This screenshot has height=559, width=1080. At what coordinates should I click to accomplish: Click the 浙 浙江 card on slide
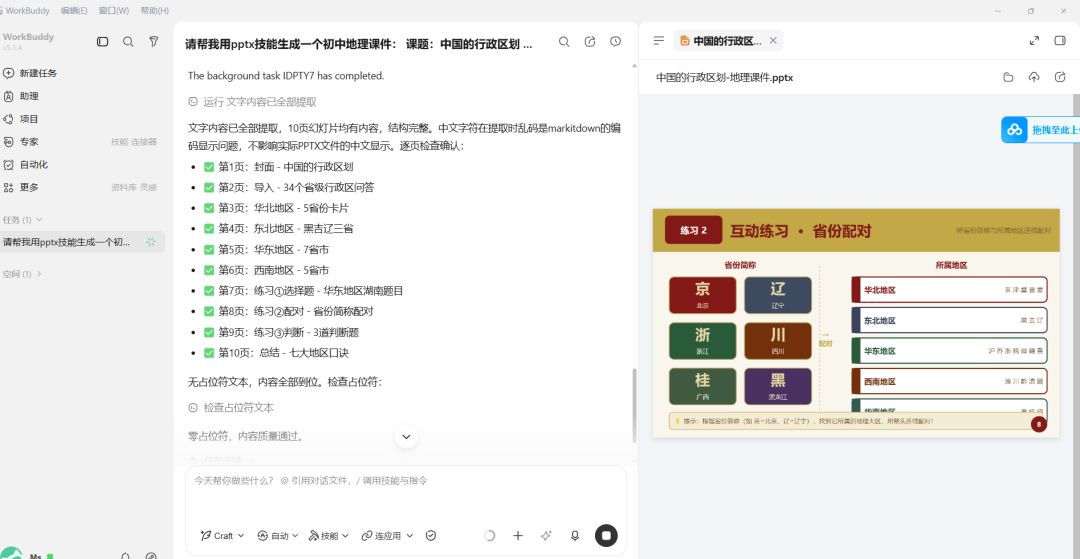703,341
